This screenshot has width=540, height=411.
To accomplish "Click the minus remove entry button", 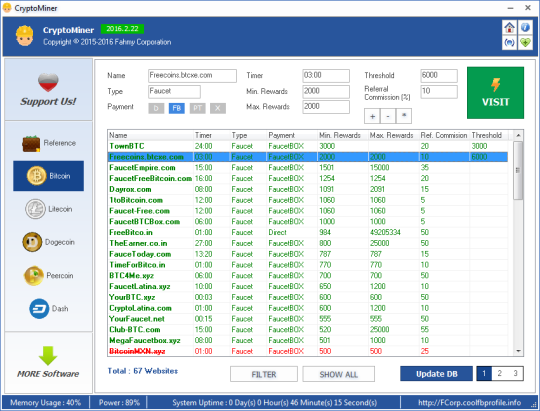I will pyautogui.click(x=388, y=116).
